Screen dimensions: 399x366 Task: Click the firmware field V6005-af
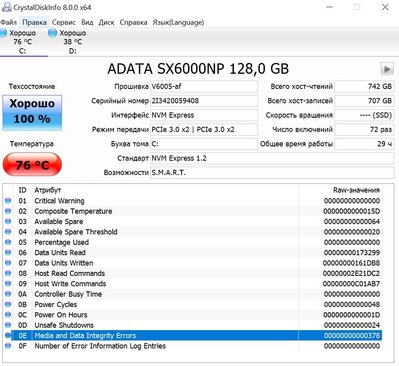click(x=204, y=86)
